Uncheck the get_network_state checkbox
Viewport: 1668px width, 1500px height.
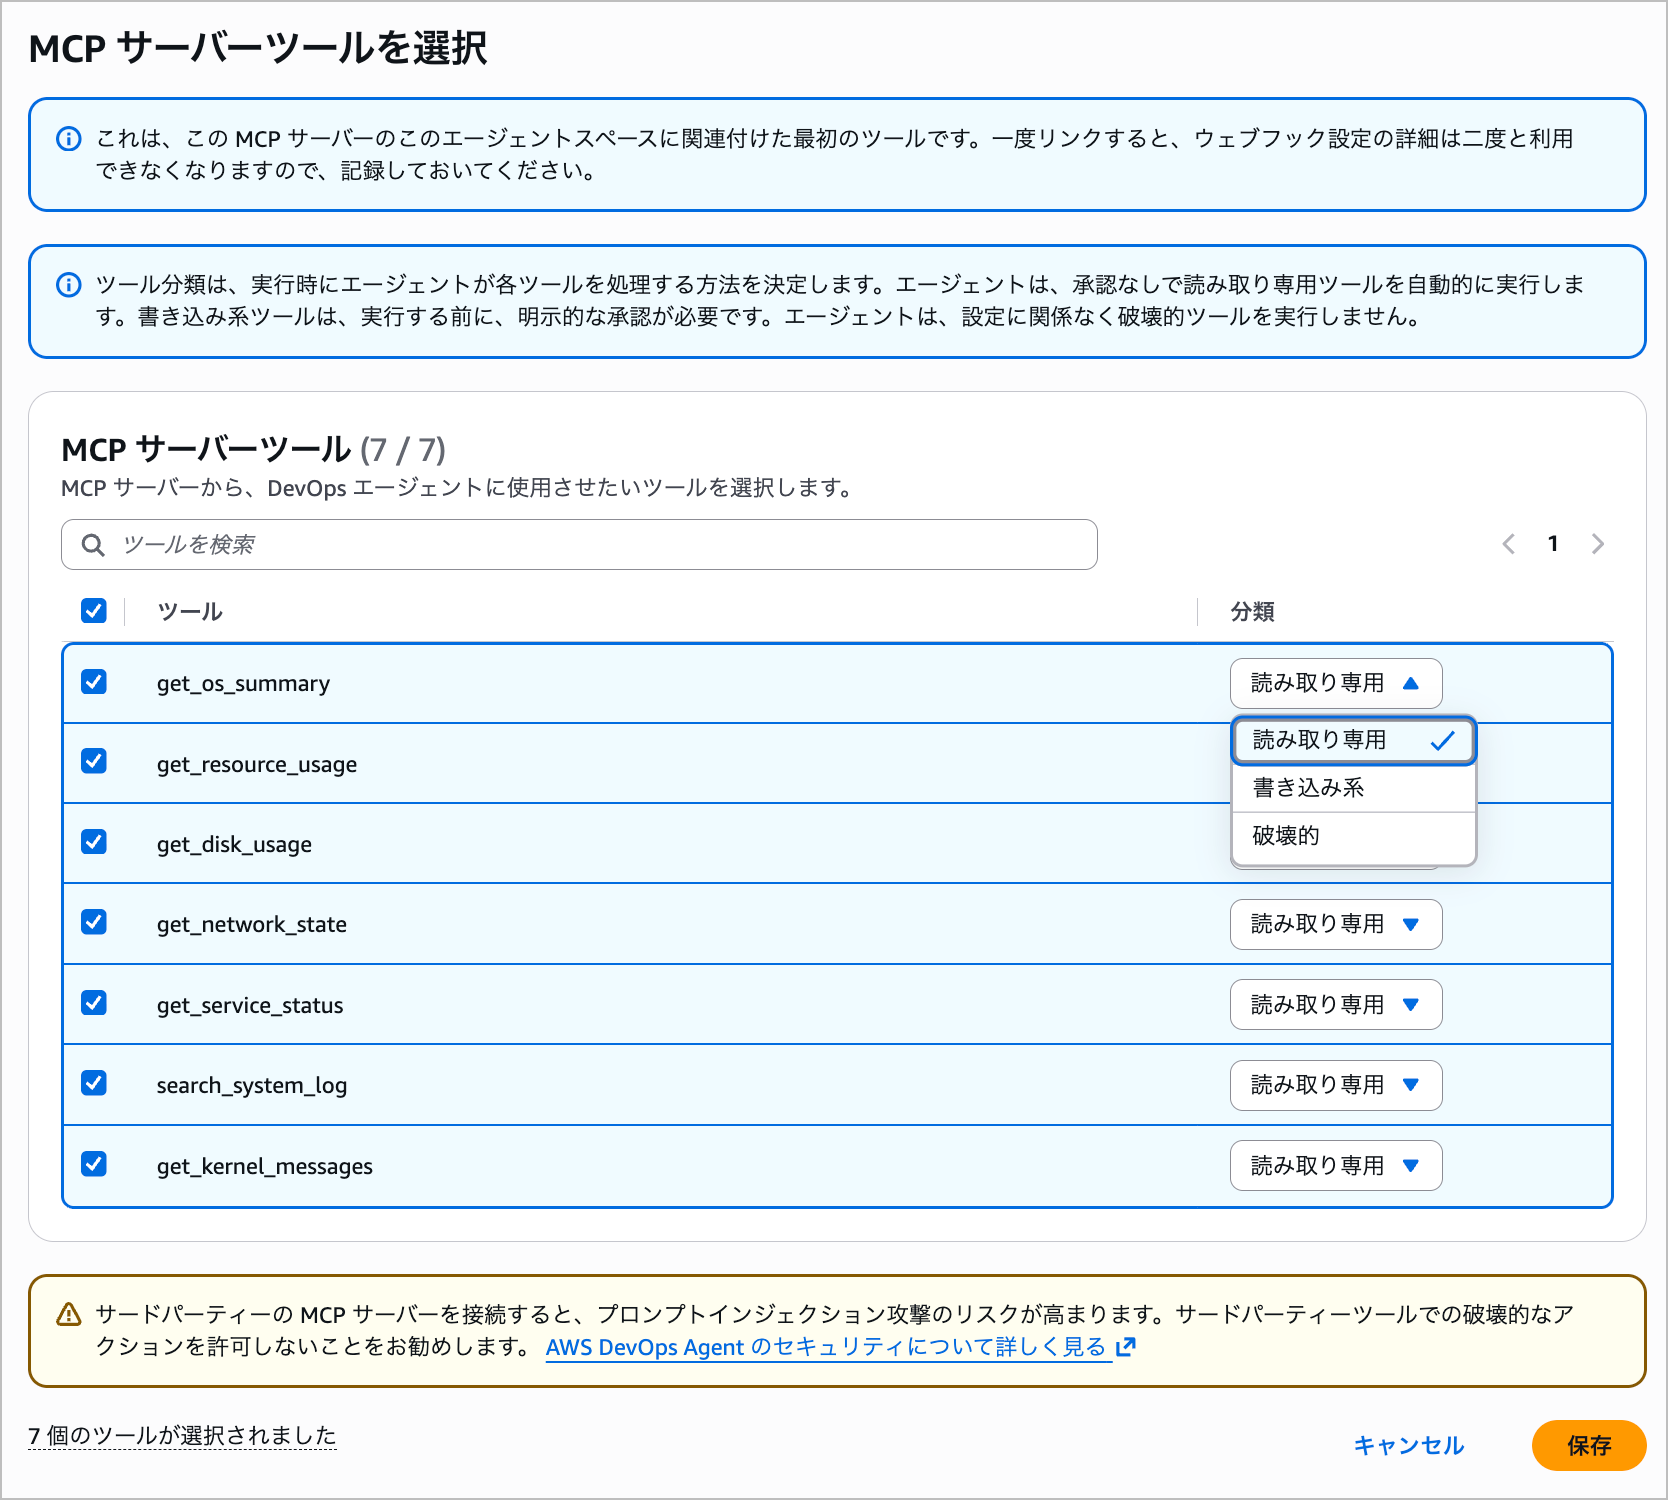94,922
